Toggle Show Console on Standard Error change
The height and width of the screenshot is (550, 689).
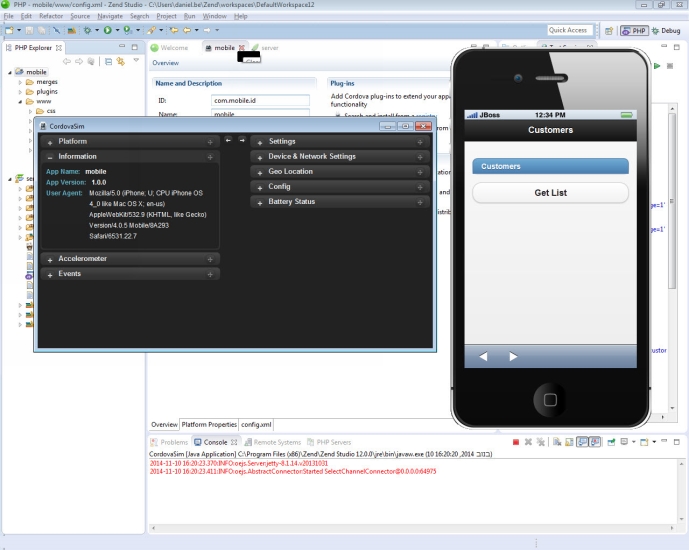tap(595, 442)
